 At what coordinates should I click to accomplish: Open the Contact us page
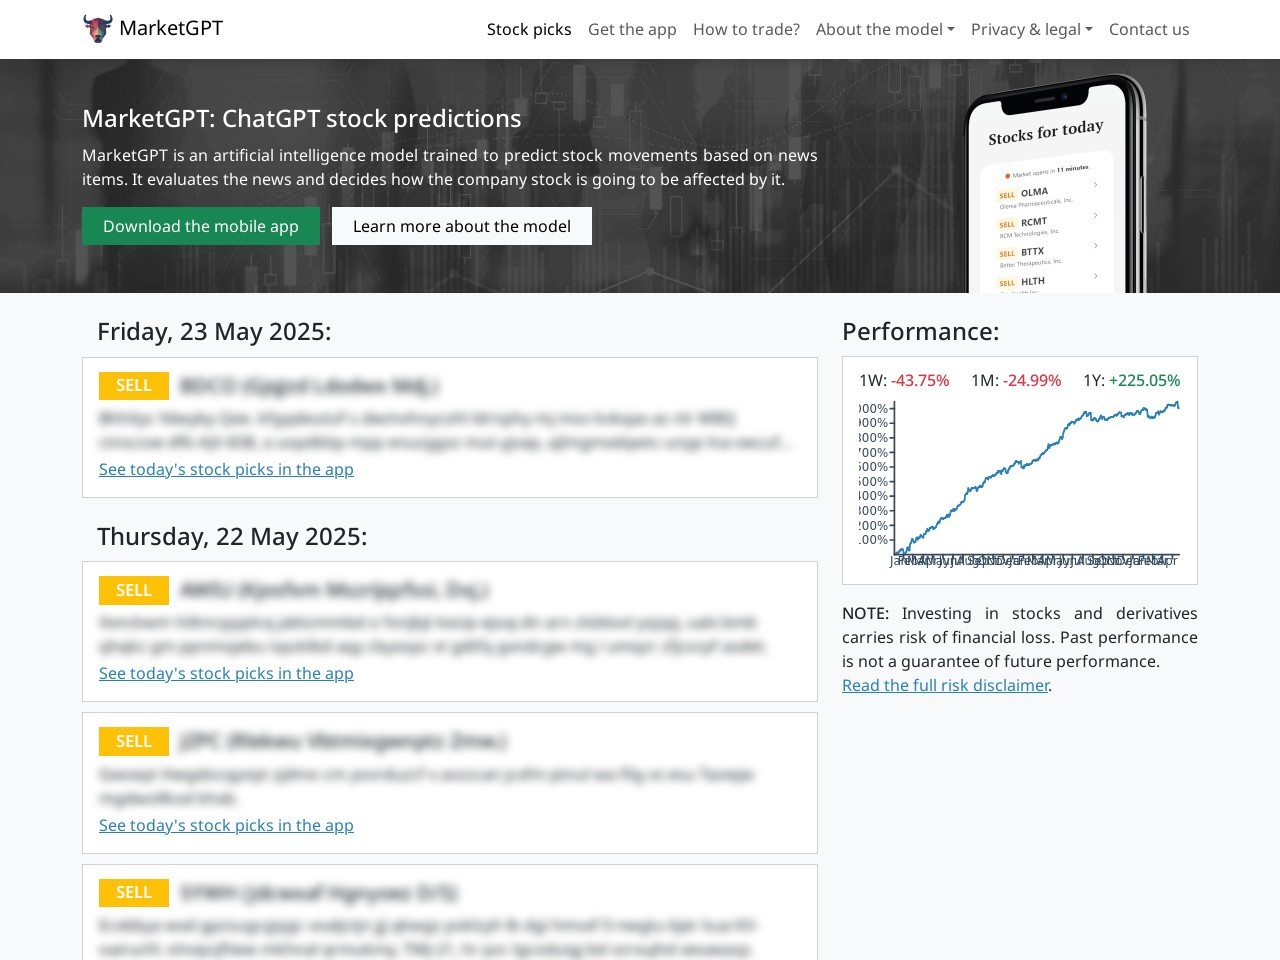(1149, 29)
